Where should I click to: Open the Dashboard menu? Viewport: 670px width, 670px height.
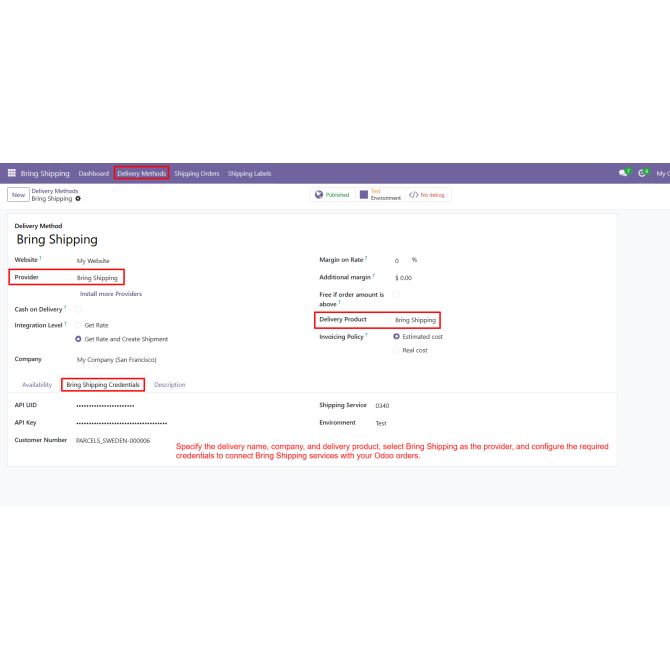pos(94,173)
